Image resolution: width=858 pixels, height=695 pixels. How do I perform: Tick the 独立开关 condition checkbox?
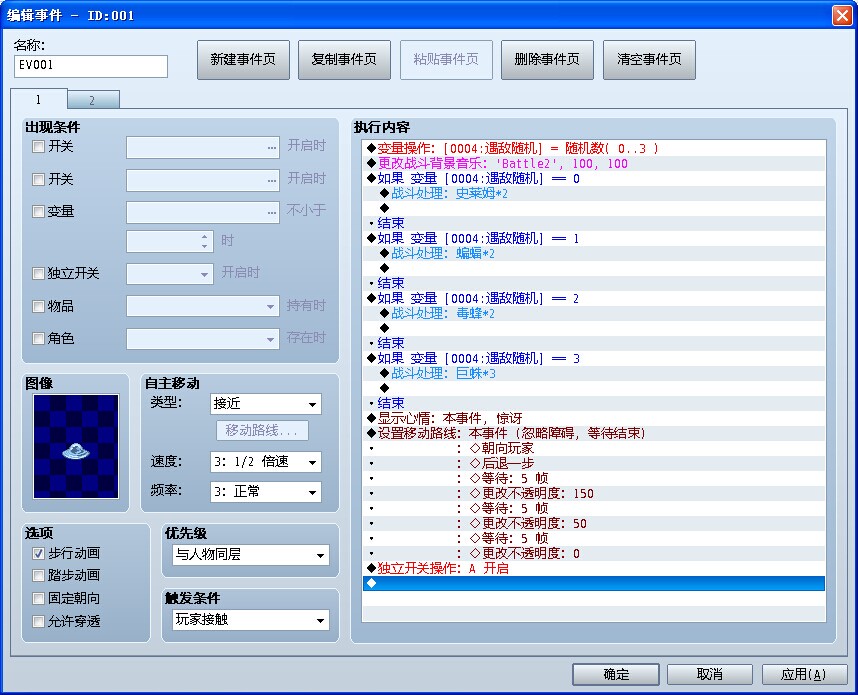click(38, 273)
